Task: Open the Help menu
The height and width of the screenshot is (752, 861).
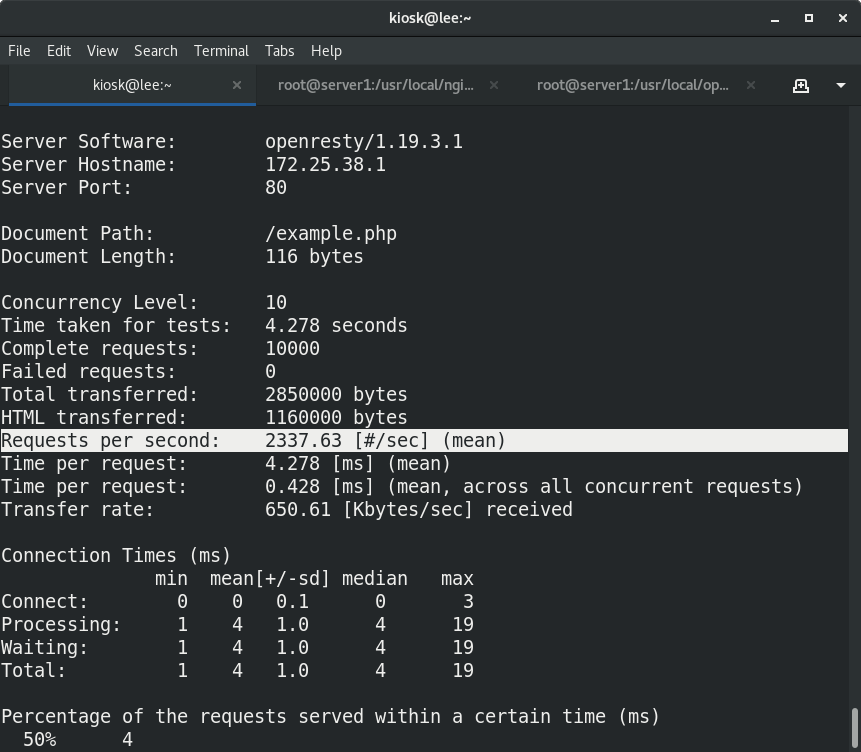Action: tap(326, 51)
